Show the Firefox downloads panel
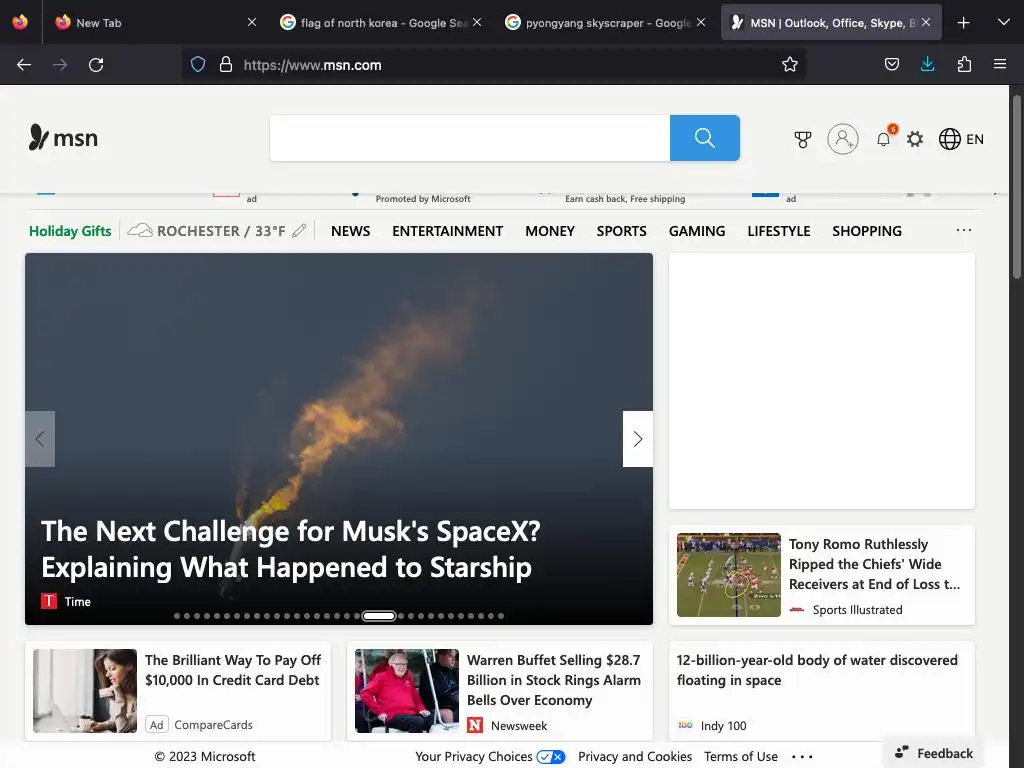This screenshot has height=768, width=1024. point(927,65)
